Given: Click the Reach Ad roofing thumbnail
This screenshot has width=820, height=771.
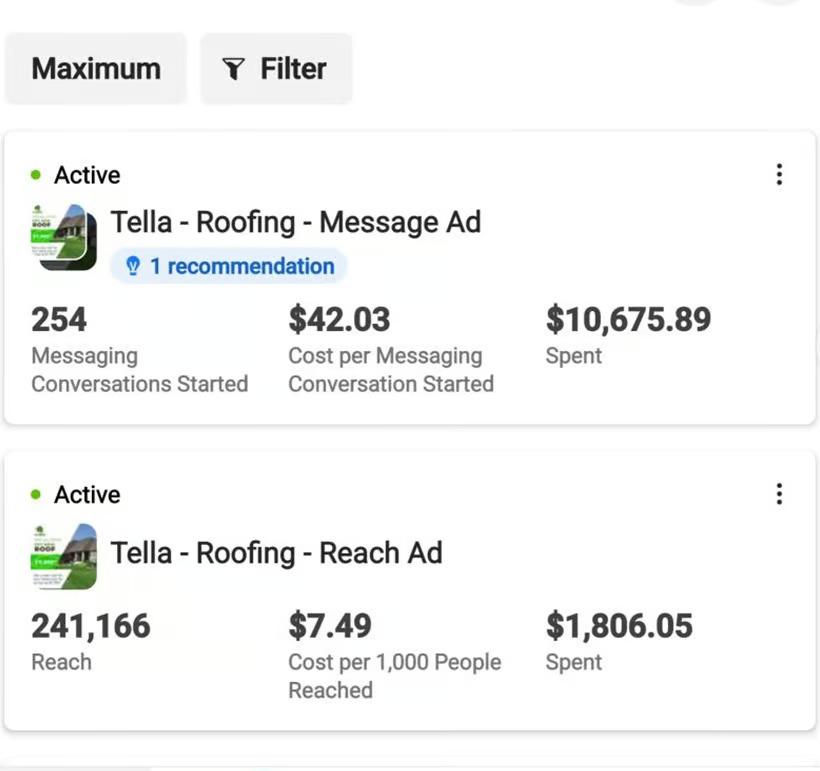Looking at the screenshot, I should click(x=64, y=557).
